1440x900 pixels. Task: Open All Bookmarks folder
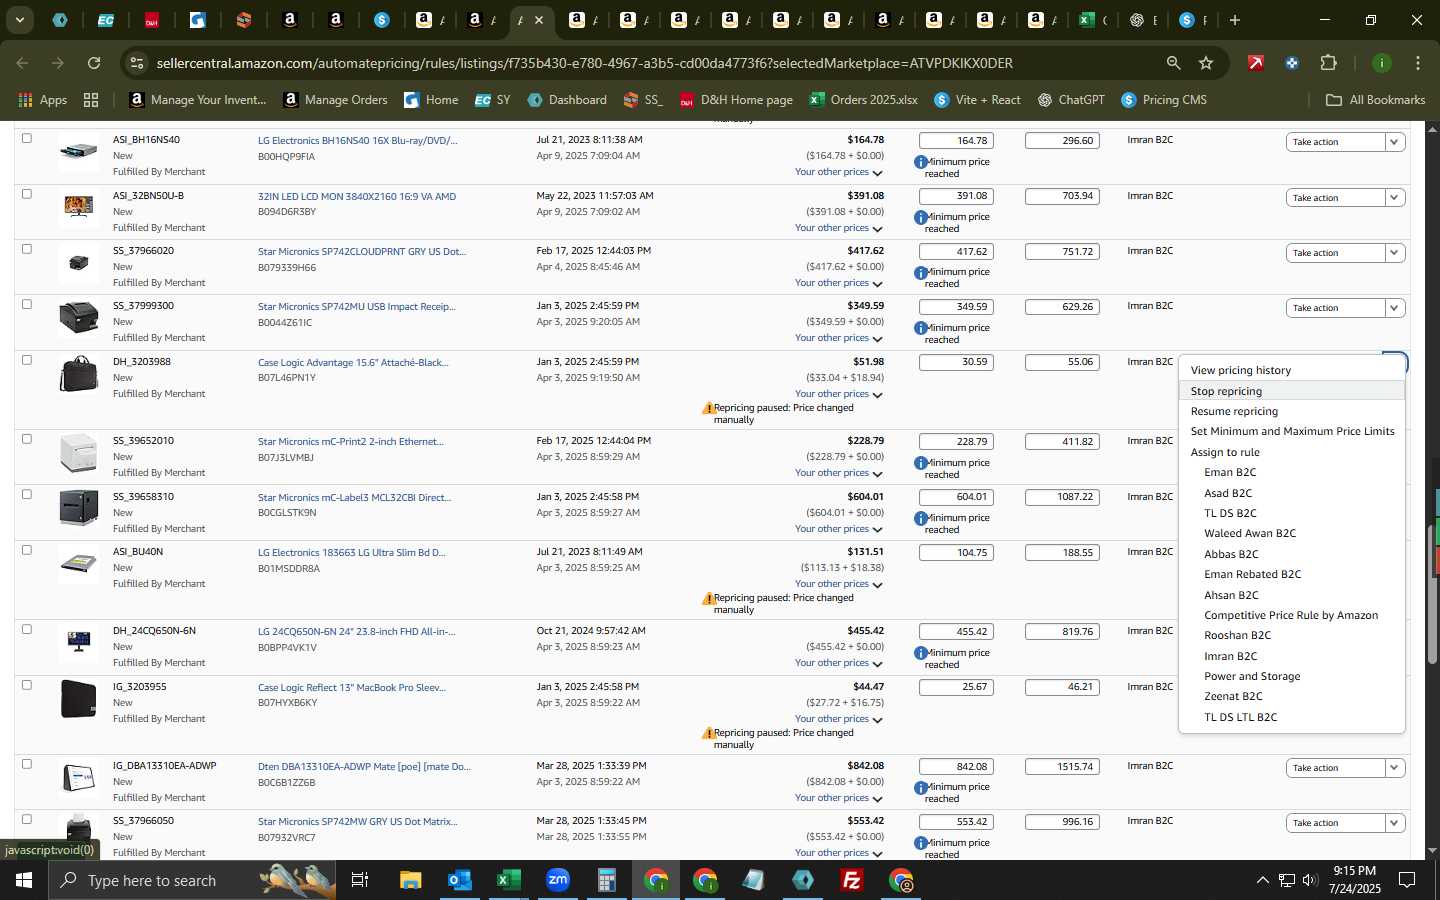1375,100
